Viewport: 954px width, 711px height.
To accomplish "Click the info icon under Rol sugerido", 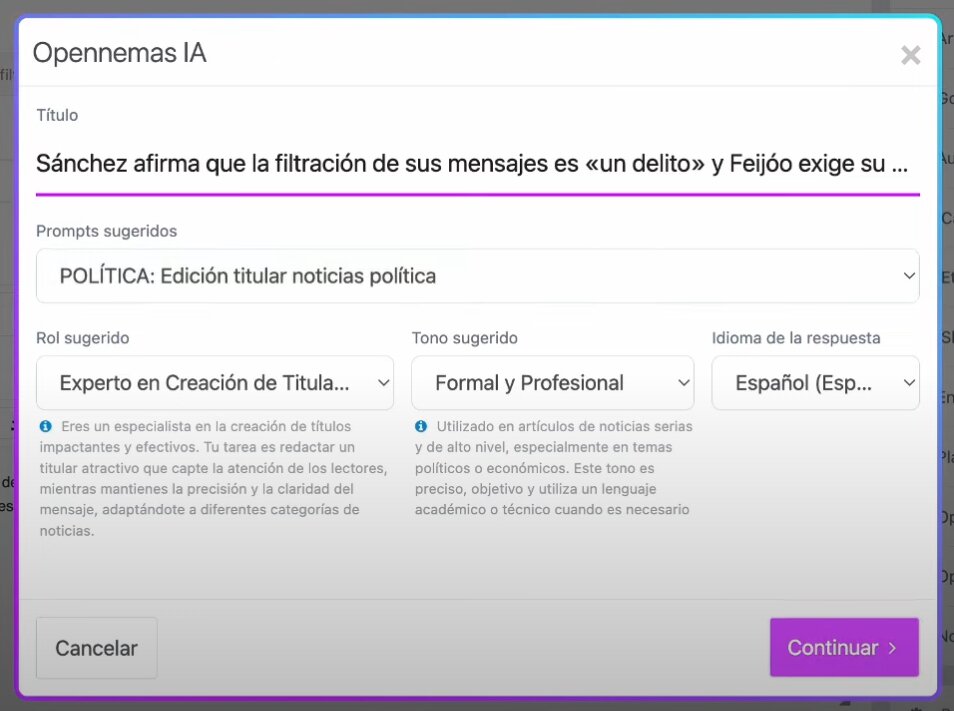I will click(x=46, y=426).
